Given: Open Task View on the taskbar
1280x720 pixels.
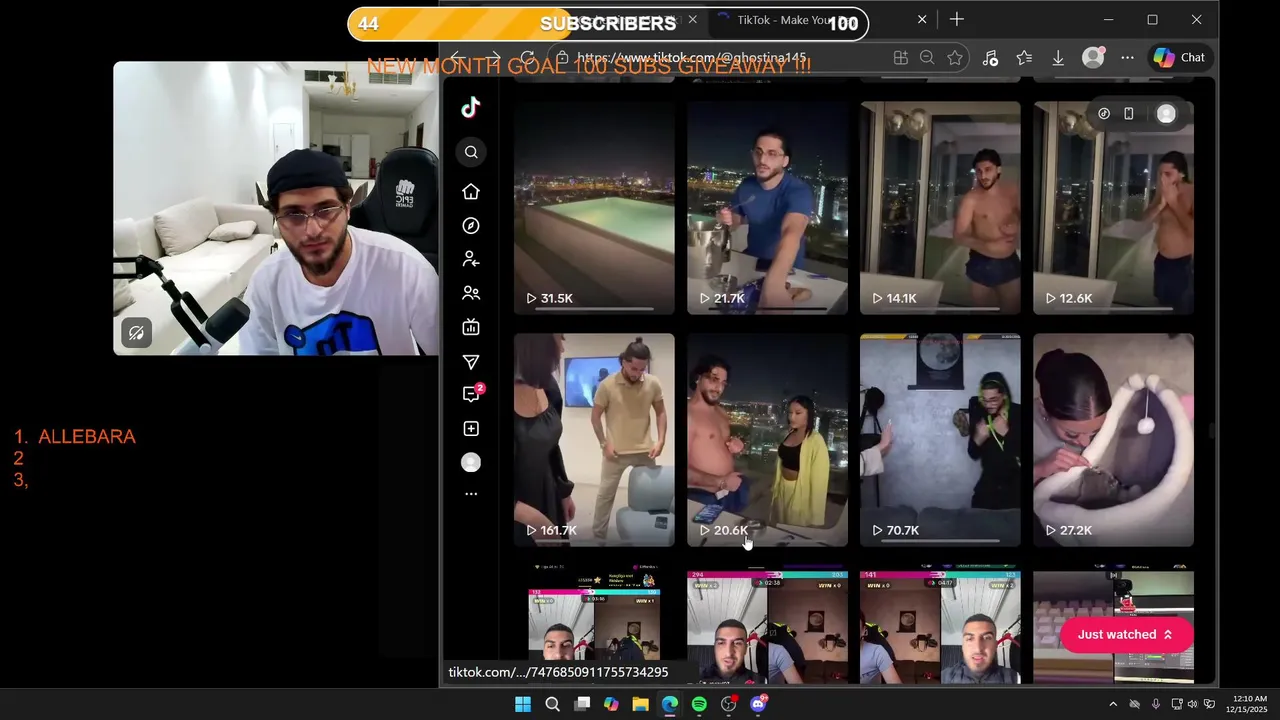Looking at the screenshot, I should pos(582,704).
